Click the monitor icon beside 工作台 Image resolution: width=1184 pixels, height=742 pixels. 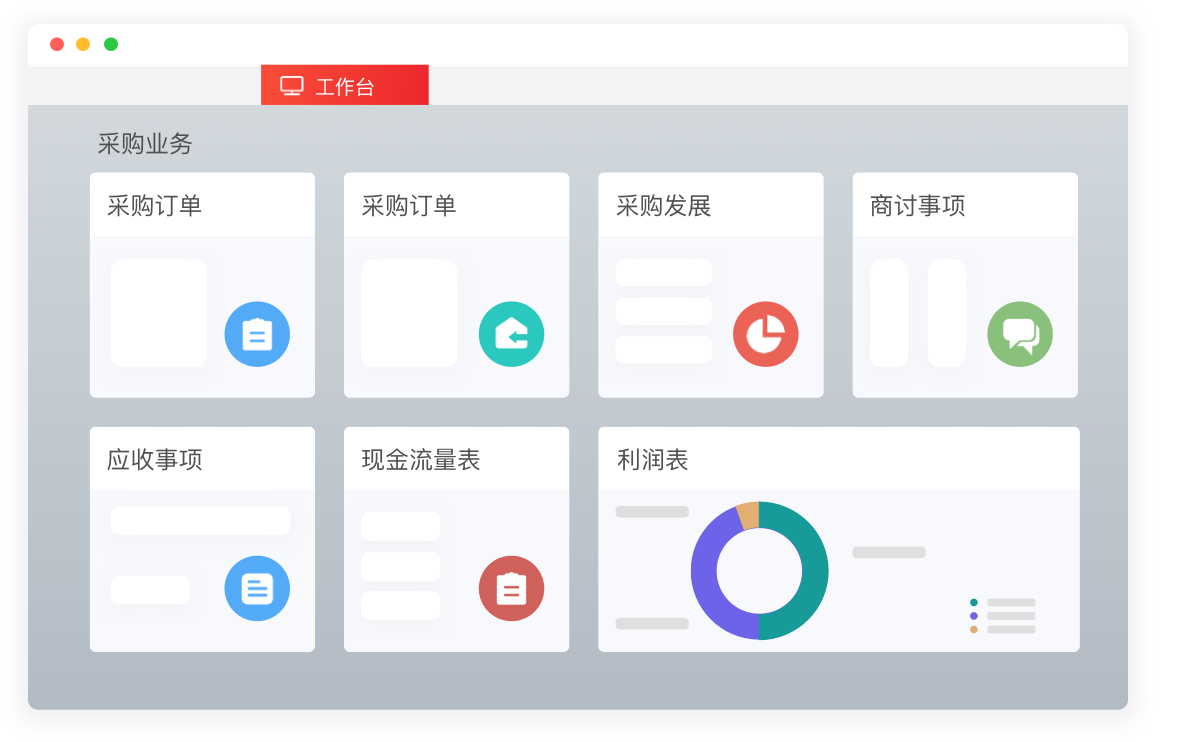click(x=291, y=86)
